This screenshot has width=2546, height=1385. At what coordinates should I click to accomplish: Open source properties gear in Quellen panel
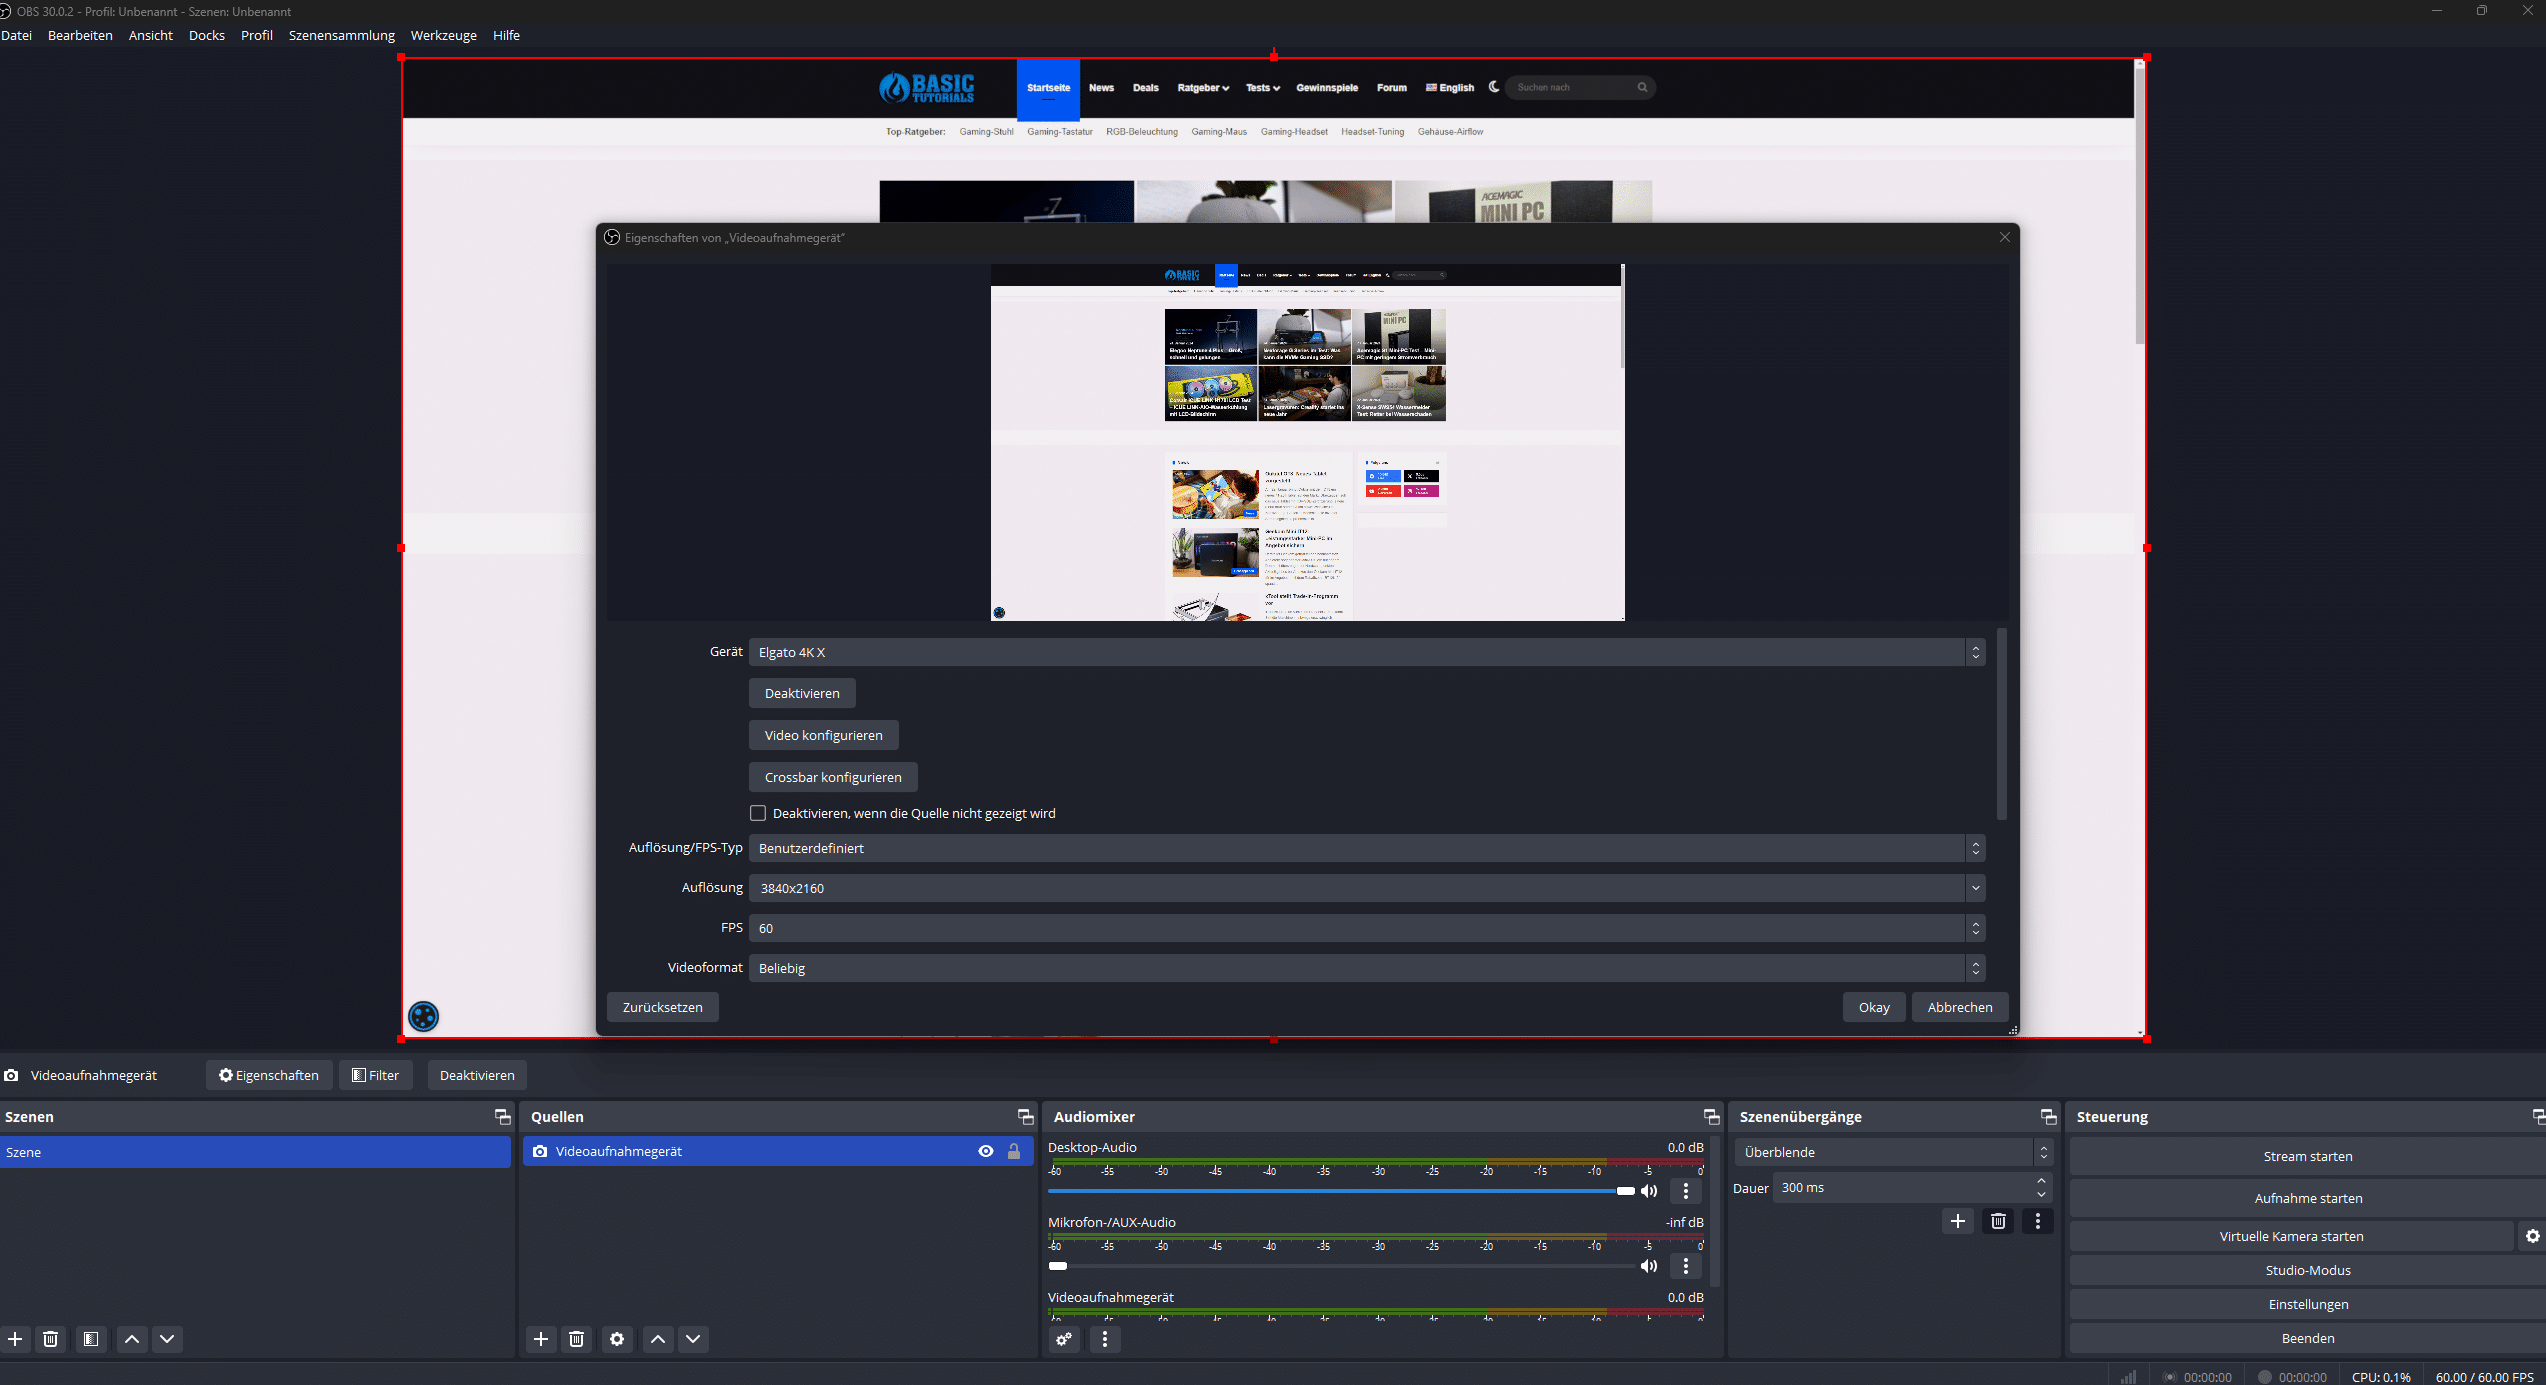(x=617, y=1339)
